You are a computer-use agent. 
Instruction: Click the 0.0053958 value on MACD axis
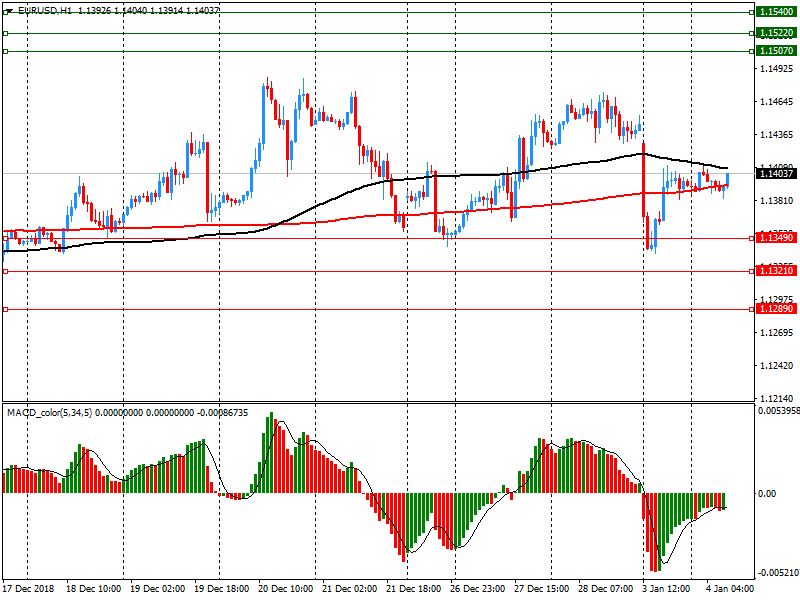779,411
